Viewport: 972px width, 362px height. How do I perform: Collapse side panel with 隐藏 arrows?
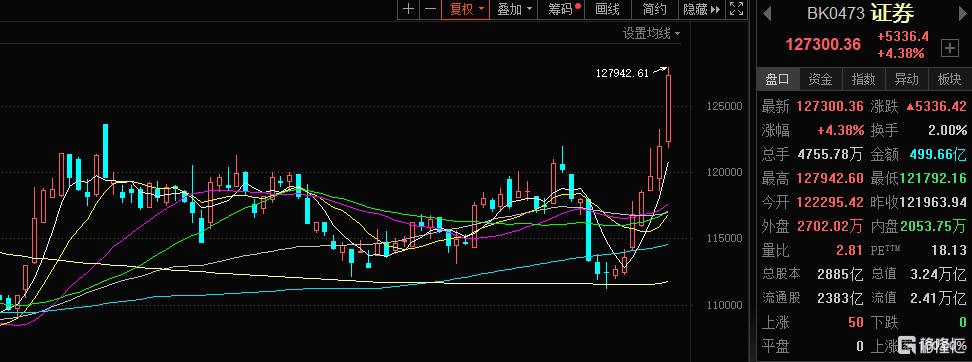pos(702,9)
